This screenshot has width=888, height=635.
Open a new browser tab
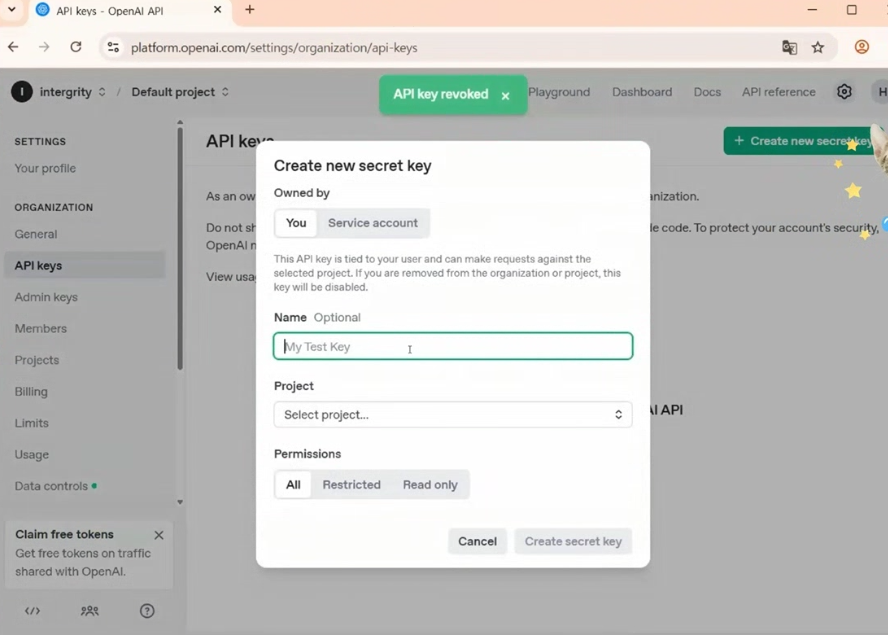click(250, 10)
